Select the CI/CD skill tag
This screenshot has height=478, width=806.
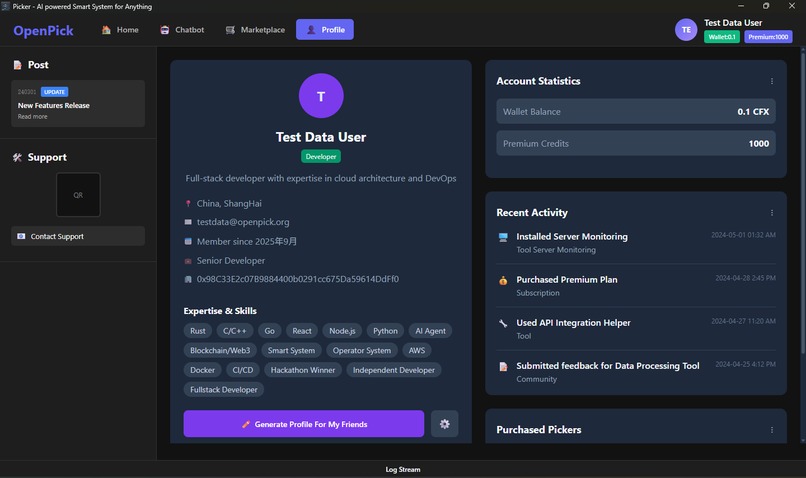coord(243,370)
